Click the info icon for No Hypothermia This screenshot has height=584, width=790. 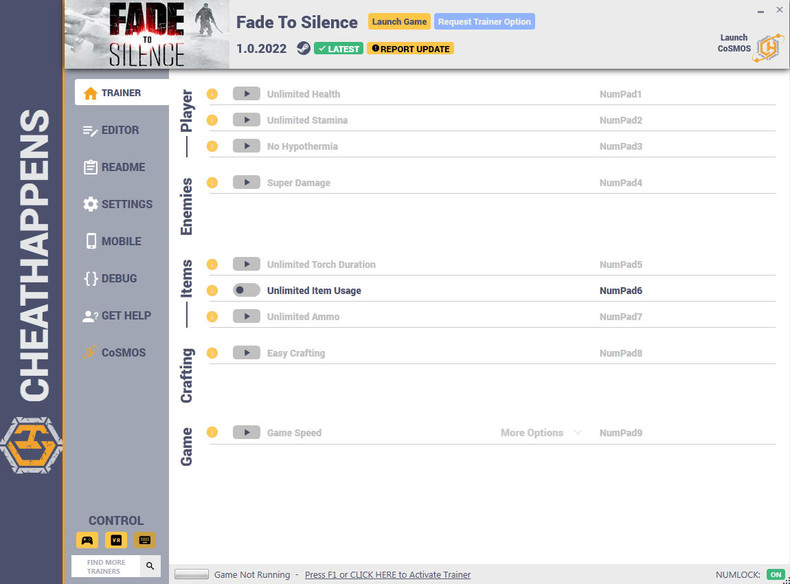coord(212,147)
